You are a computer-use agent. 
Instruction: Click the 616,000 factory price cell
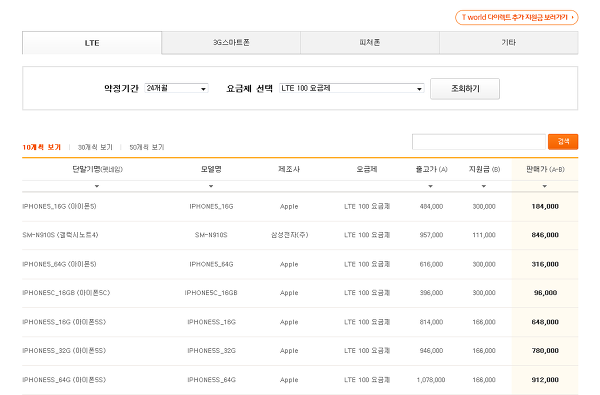click(x=431, y=264)
